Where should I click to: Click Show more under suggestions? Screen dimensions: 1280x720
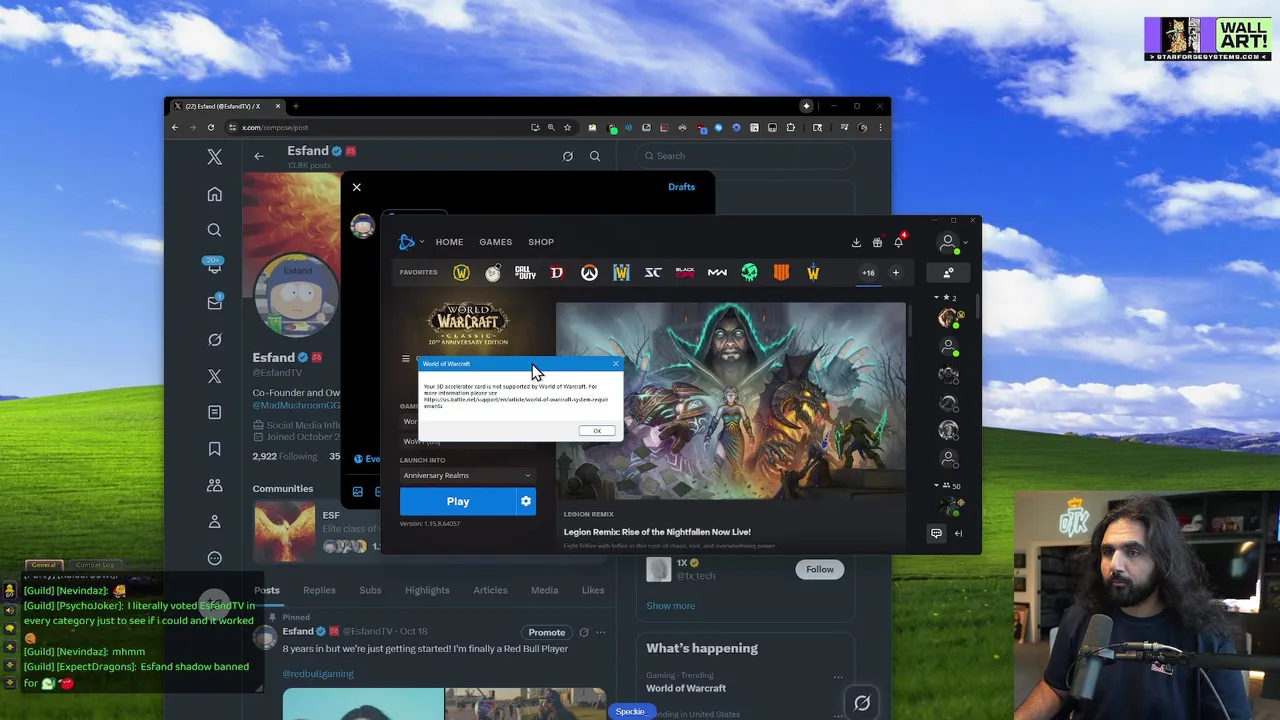point(670,606)
